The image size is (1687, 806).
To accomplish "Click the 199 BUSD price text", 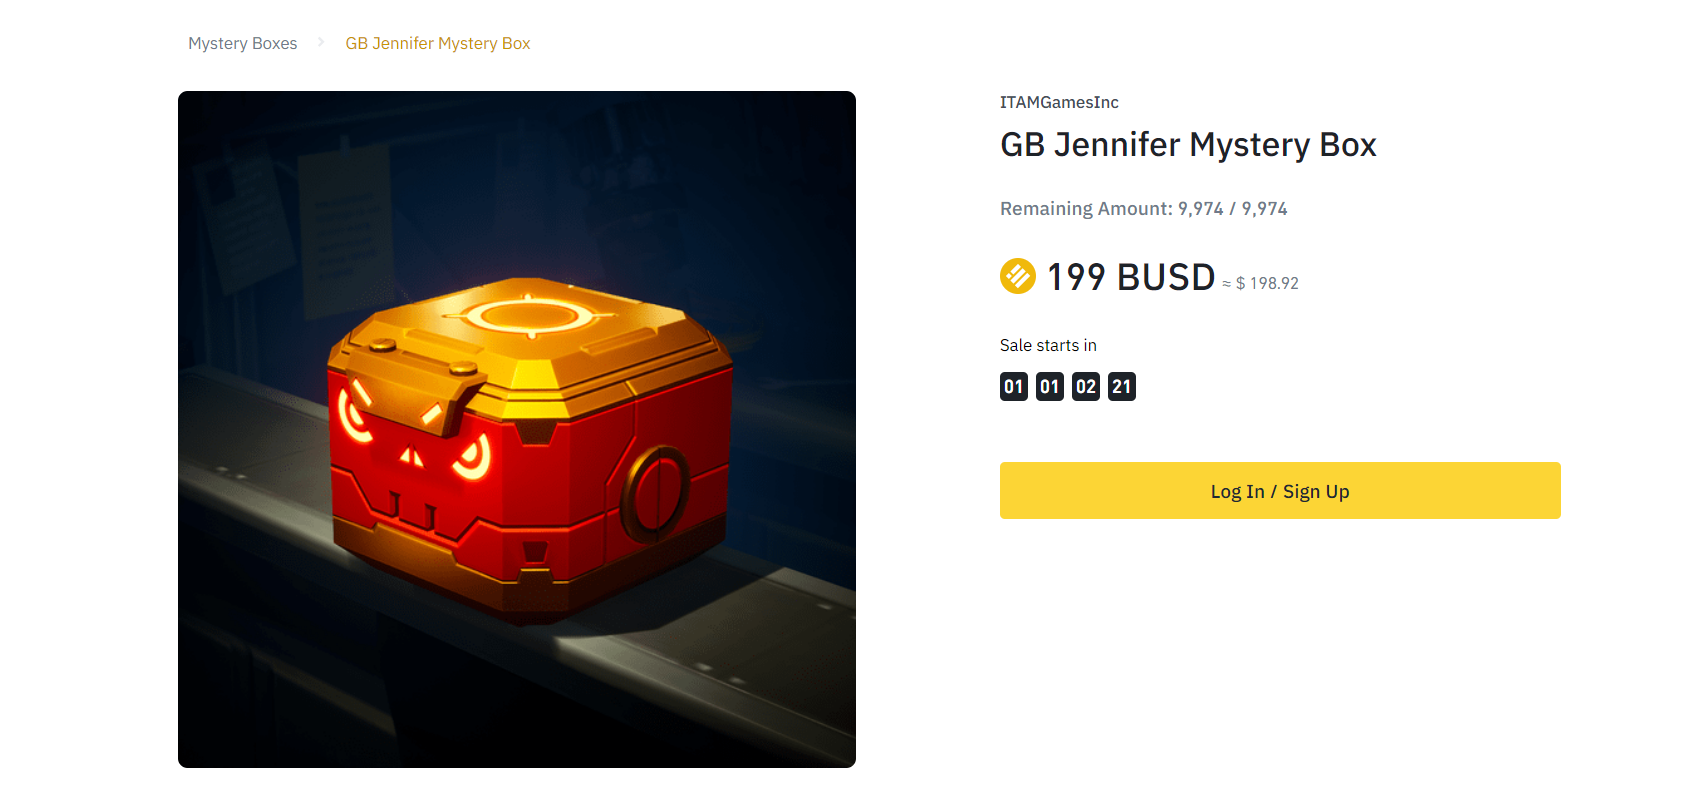I will 1131,277.
